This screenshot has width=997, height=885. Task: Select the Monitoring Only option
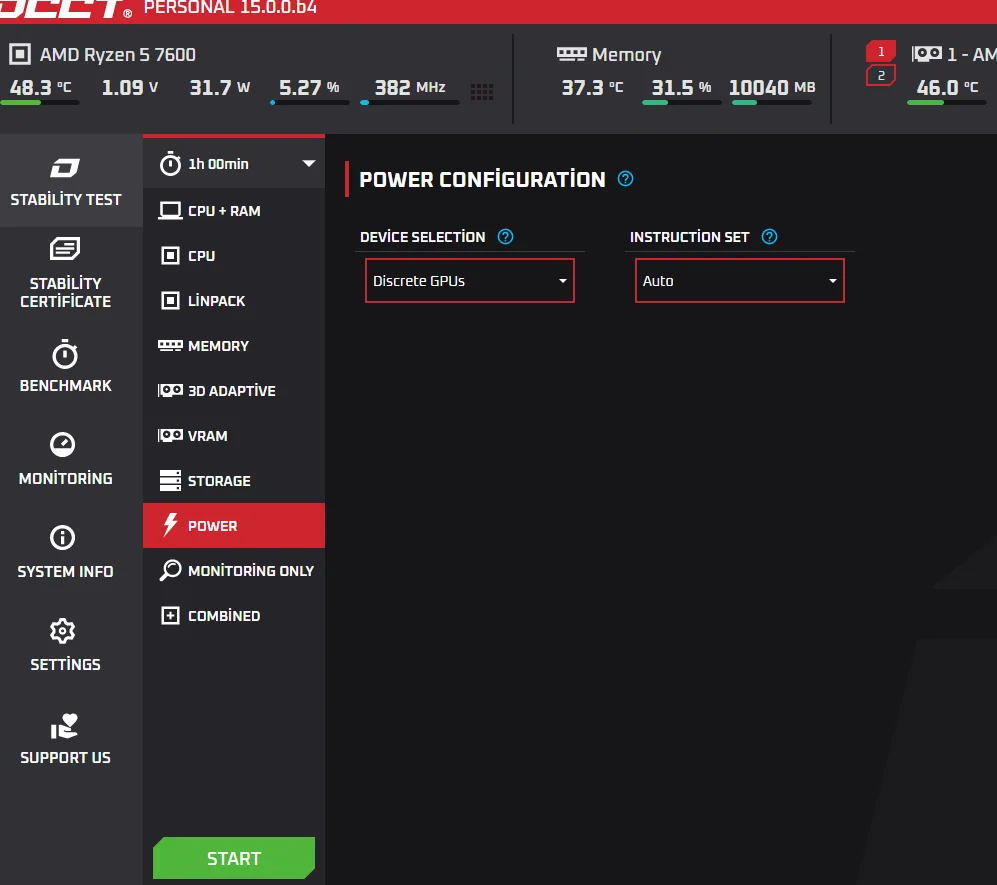[x=234, y=570]
